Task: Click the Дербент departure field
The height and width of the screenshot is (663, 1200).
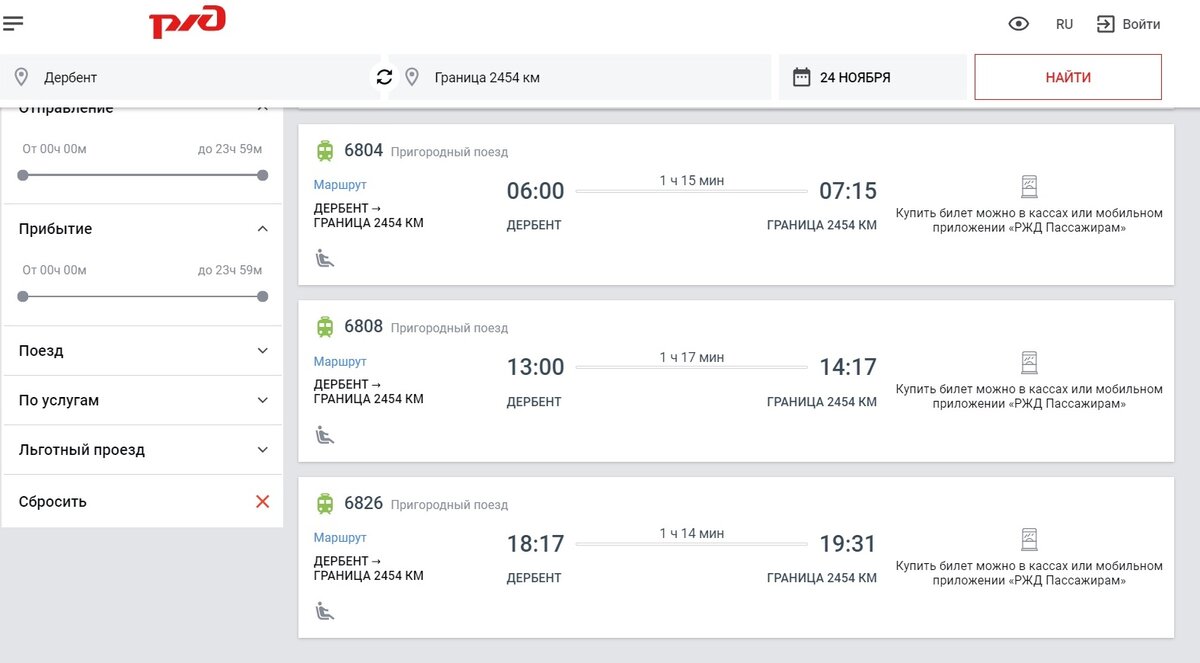Action: 190,77
